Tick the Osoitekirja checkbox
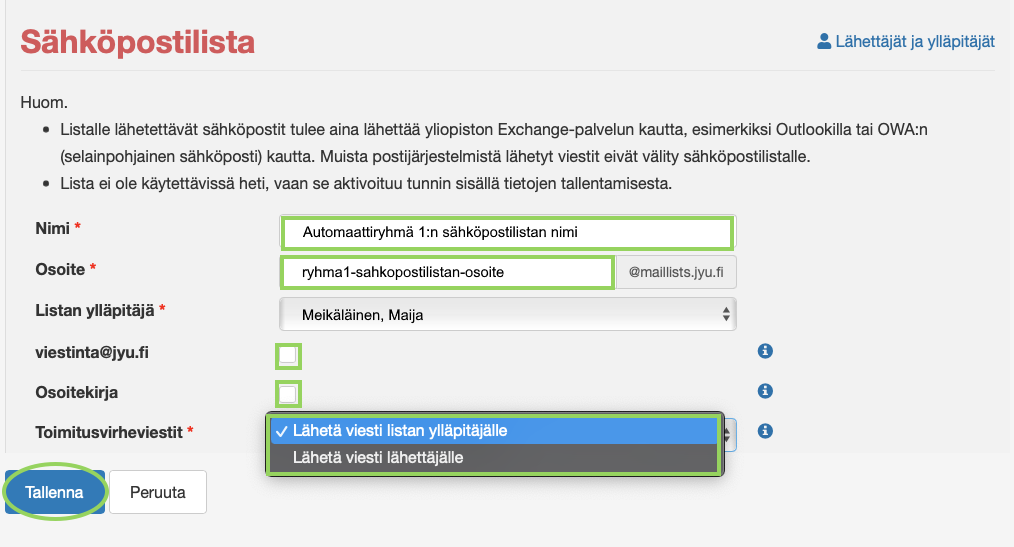The image size is (1014, 547). pos(288,394)
